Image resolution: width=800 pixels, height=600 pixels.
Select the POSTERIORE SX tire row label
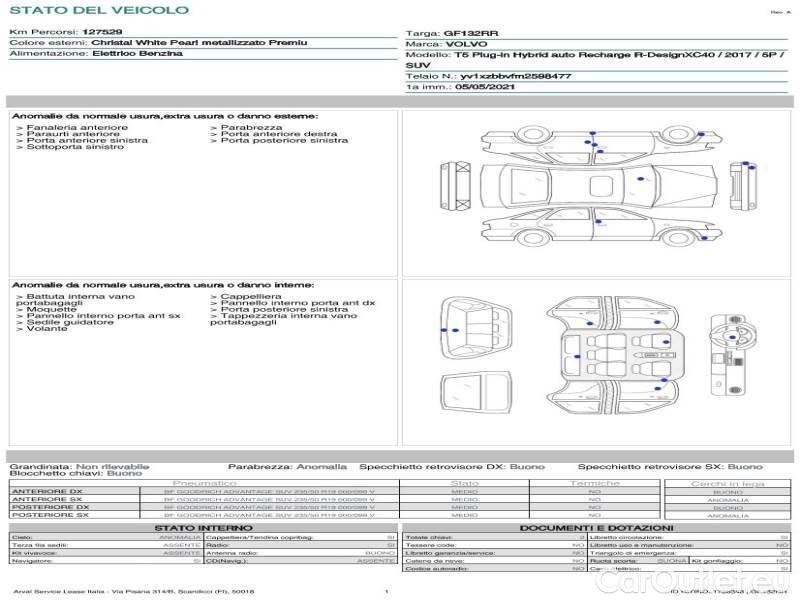click(x=47, y=515)
